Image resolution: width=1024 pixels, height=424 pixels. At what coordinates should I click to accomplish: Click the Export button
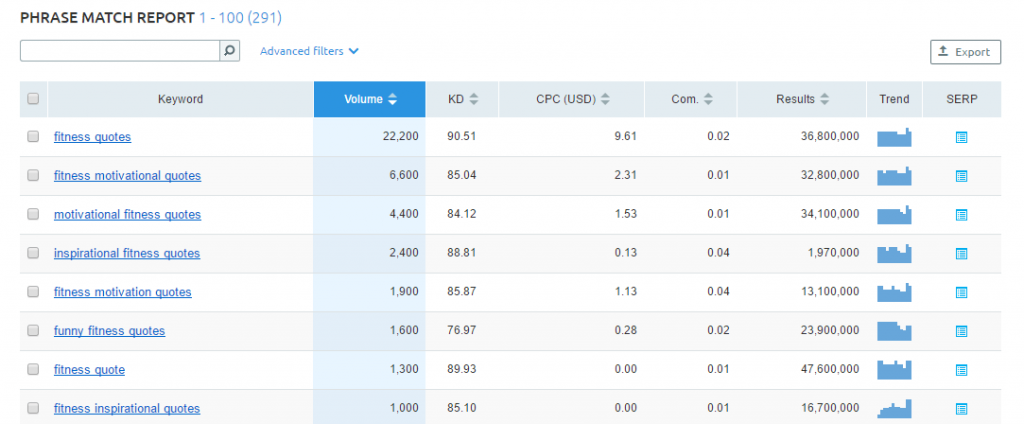[x=965, y=52]
